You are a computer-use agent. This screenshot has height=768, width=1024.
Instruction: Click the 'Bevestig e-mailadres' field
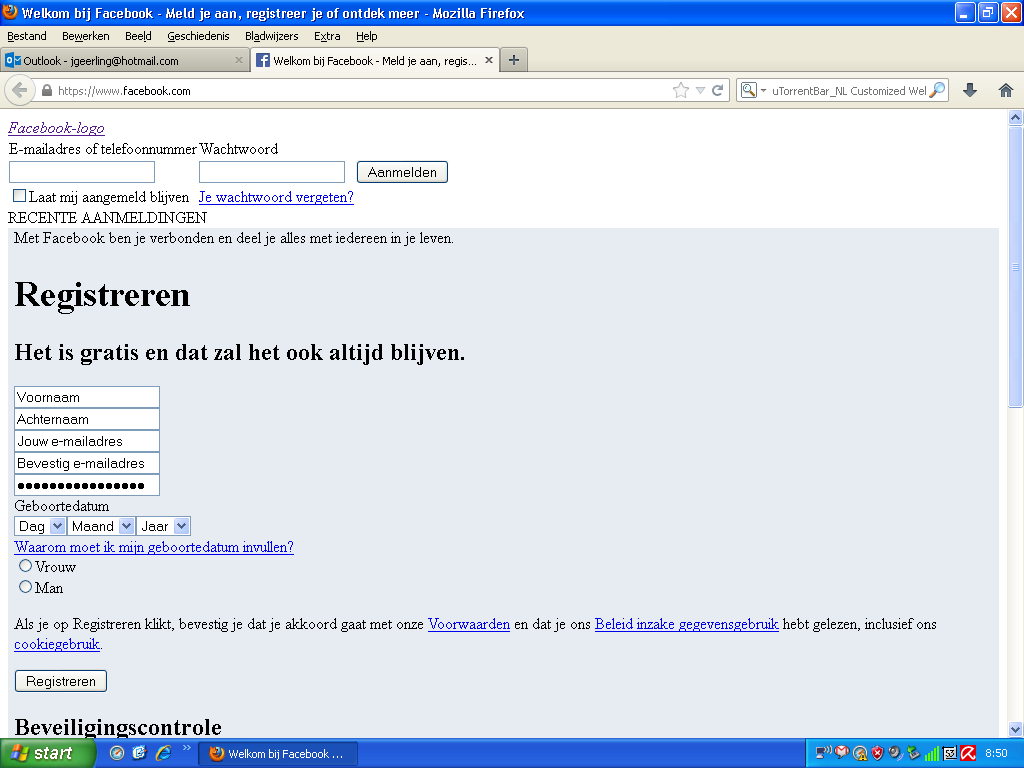pyautogui.click(x=87, y=463)
